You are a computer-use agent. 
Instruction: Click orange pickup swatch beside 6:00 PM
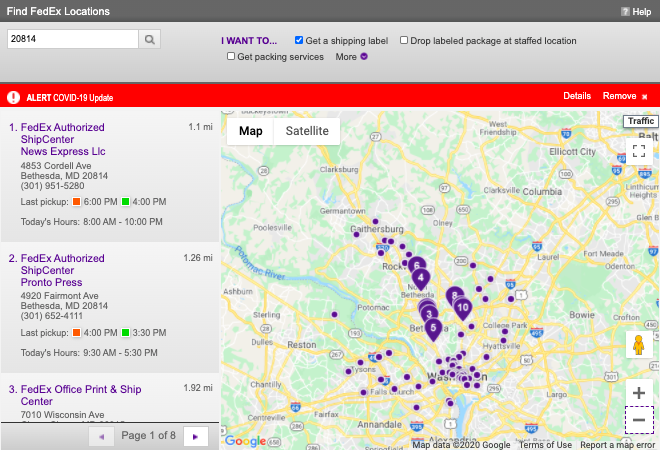click(76, 202)
